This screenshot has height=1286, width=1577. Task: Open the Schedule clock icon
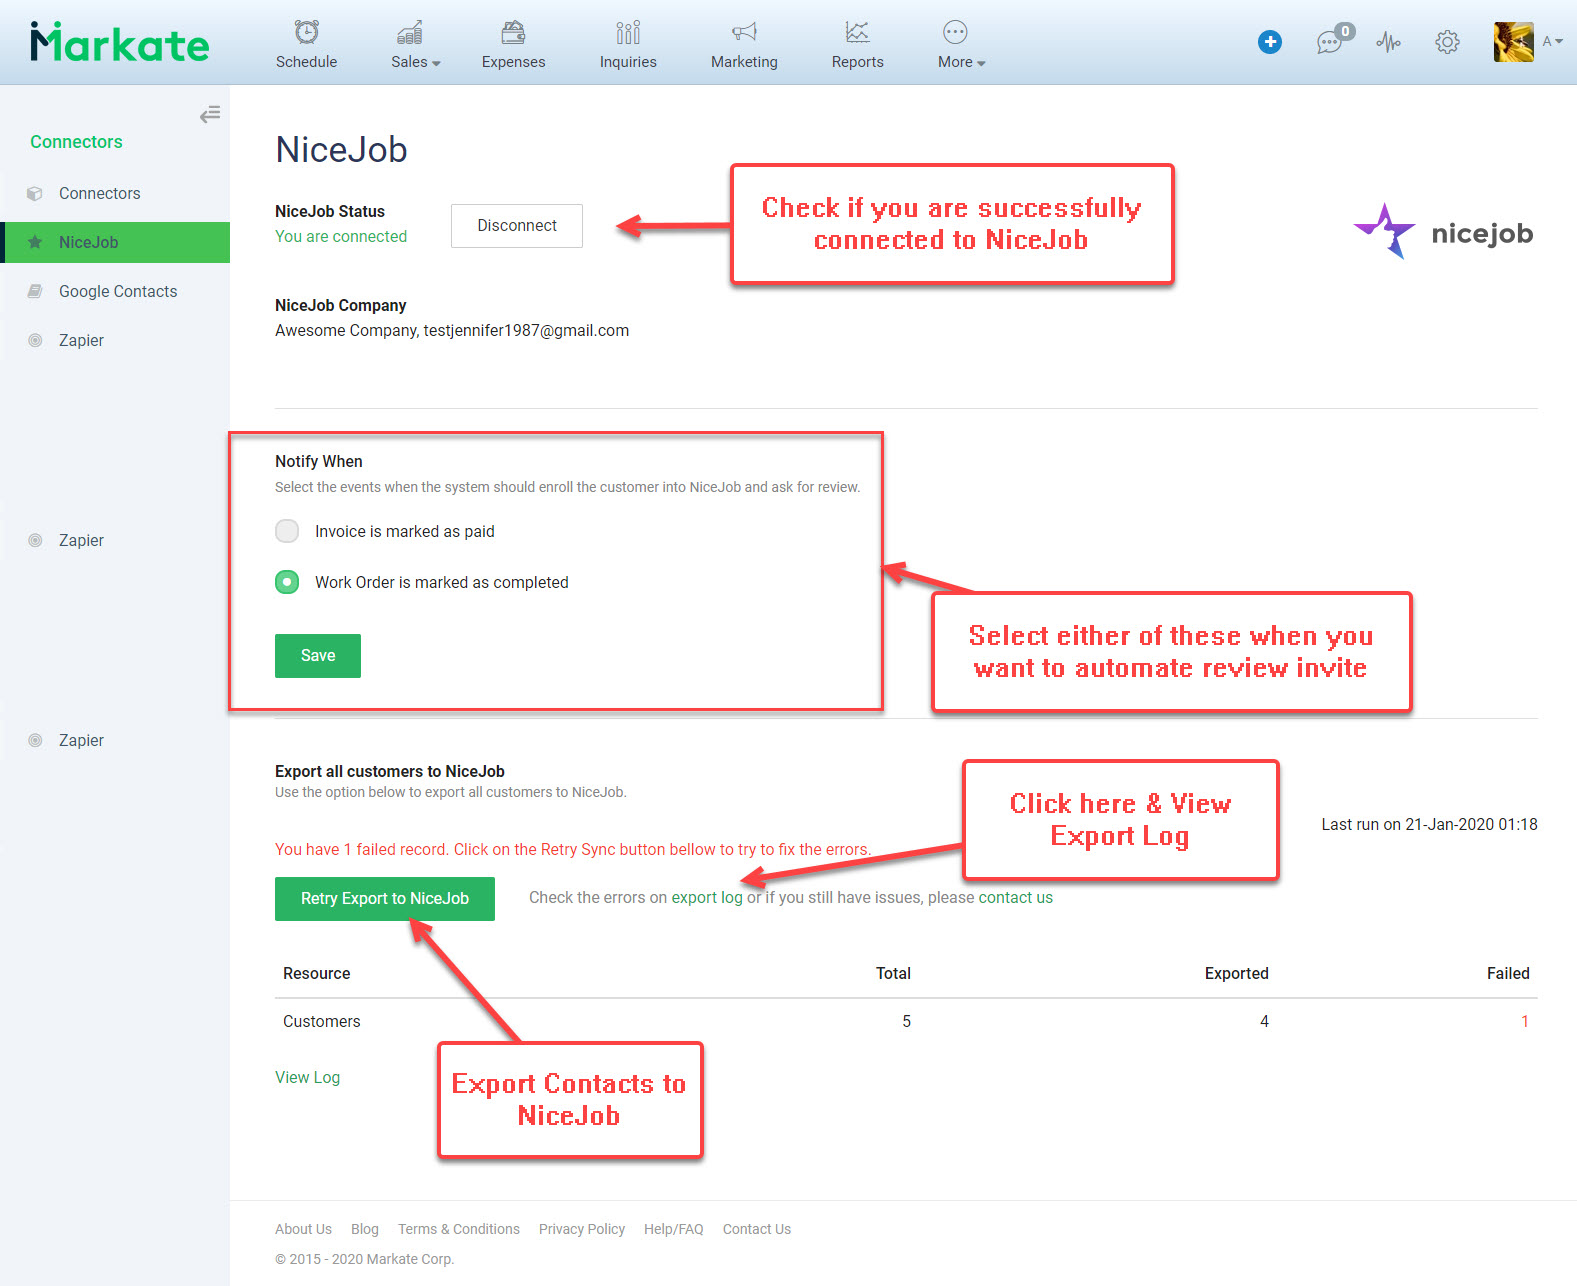pos(307,32)
